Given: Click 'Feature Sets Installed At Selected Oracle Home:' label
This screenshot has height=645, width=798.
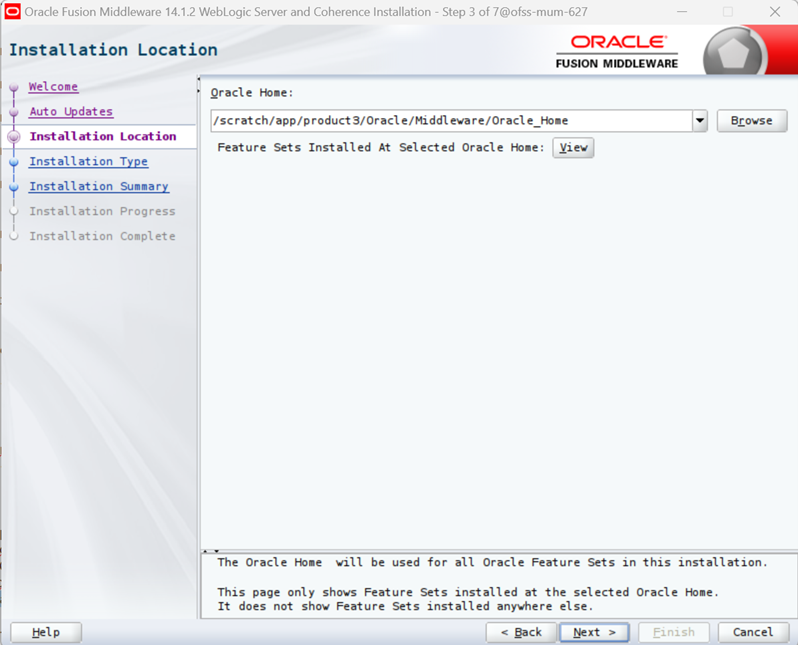Looking at the screenshot, I should (381, 148).
